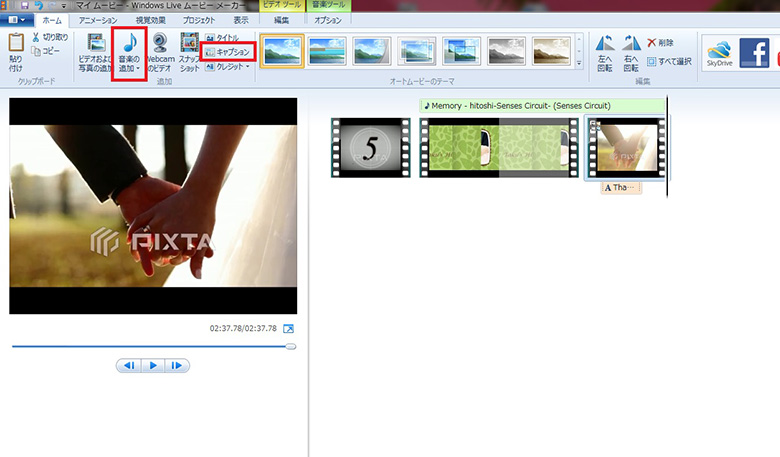Open the Options (オプション) music tools tab
The width and height of the screenshot is (780, 457).
click(x=328, y=20)
